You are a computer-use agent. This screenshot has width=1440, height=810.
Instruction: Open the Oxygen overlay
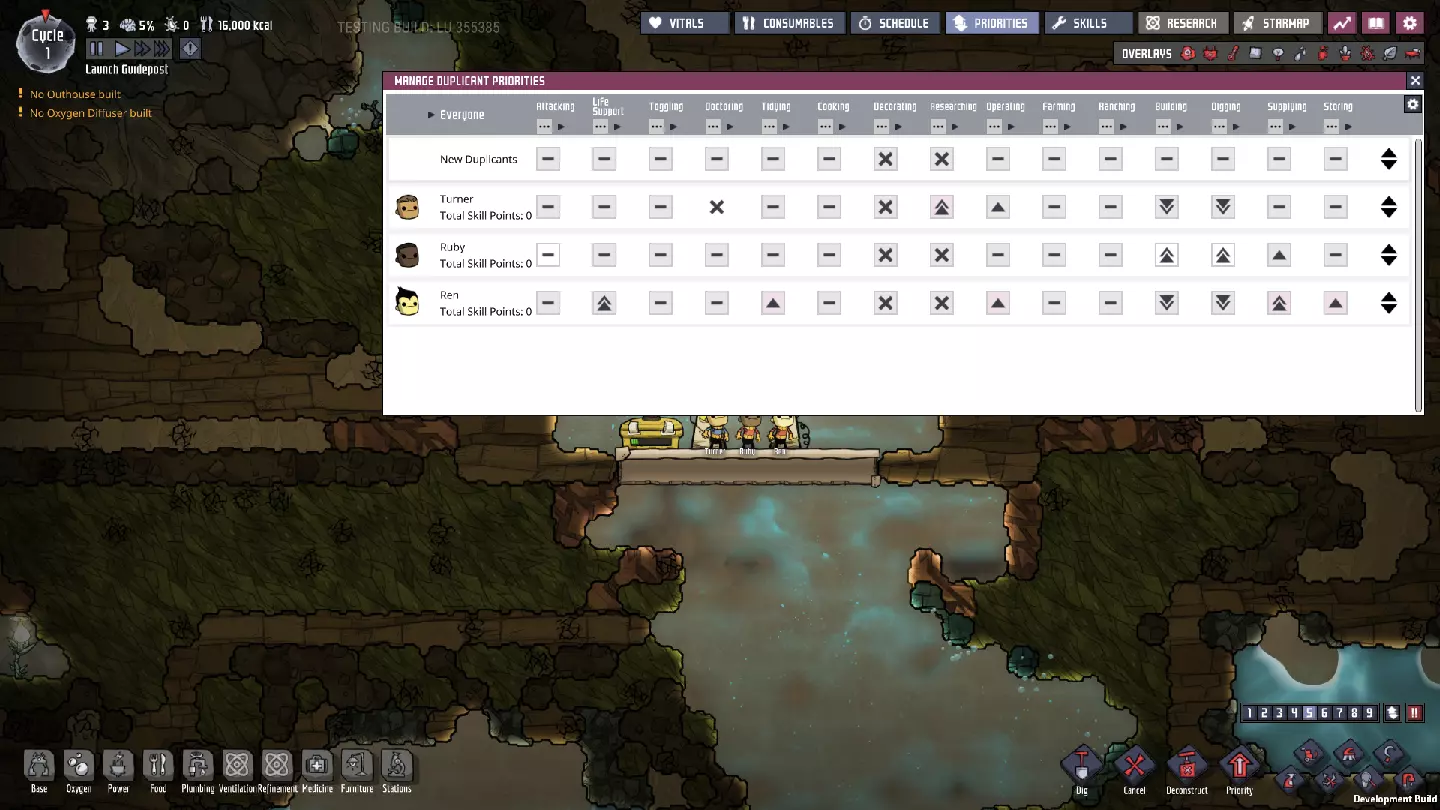[x=1188, y=53]
